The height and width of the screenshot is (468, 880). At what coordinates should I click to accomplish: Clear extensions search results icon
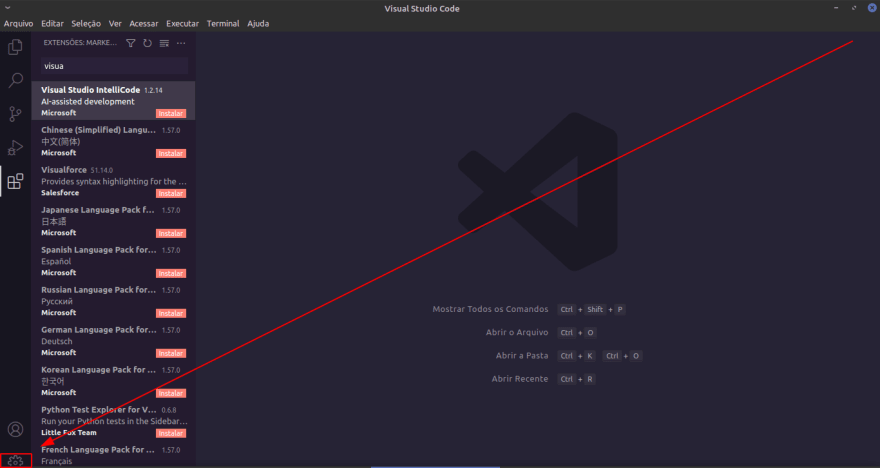tap(164, 43)
